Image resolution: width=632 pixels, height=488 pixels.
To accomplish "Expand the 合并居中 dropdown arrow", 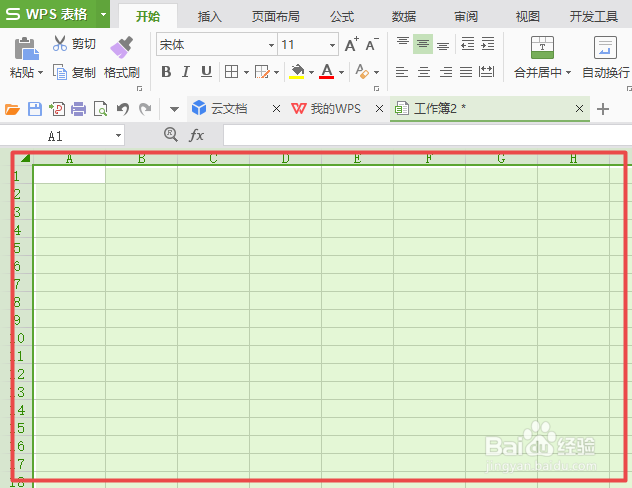I will pos(568,73).
